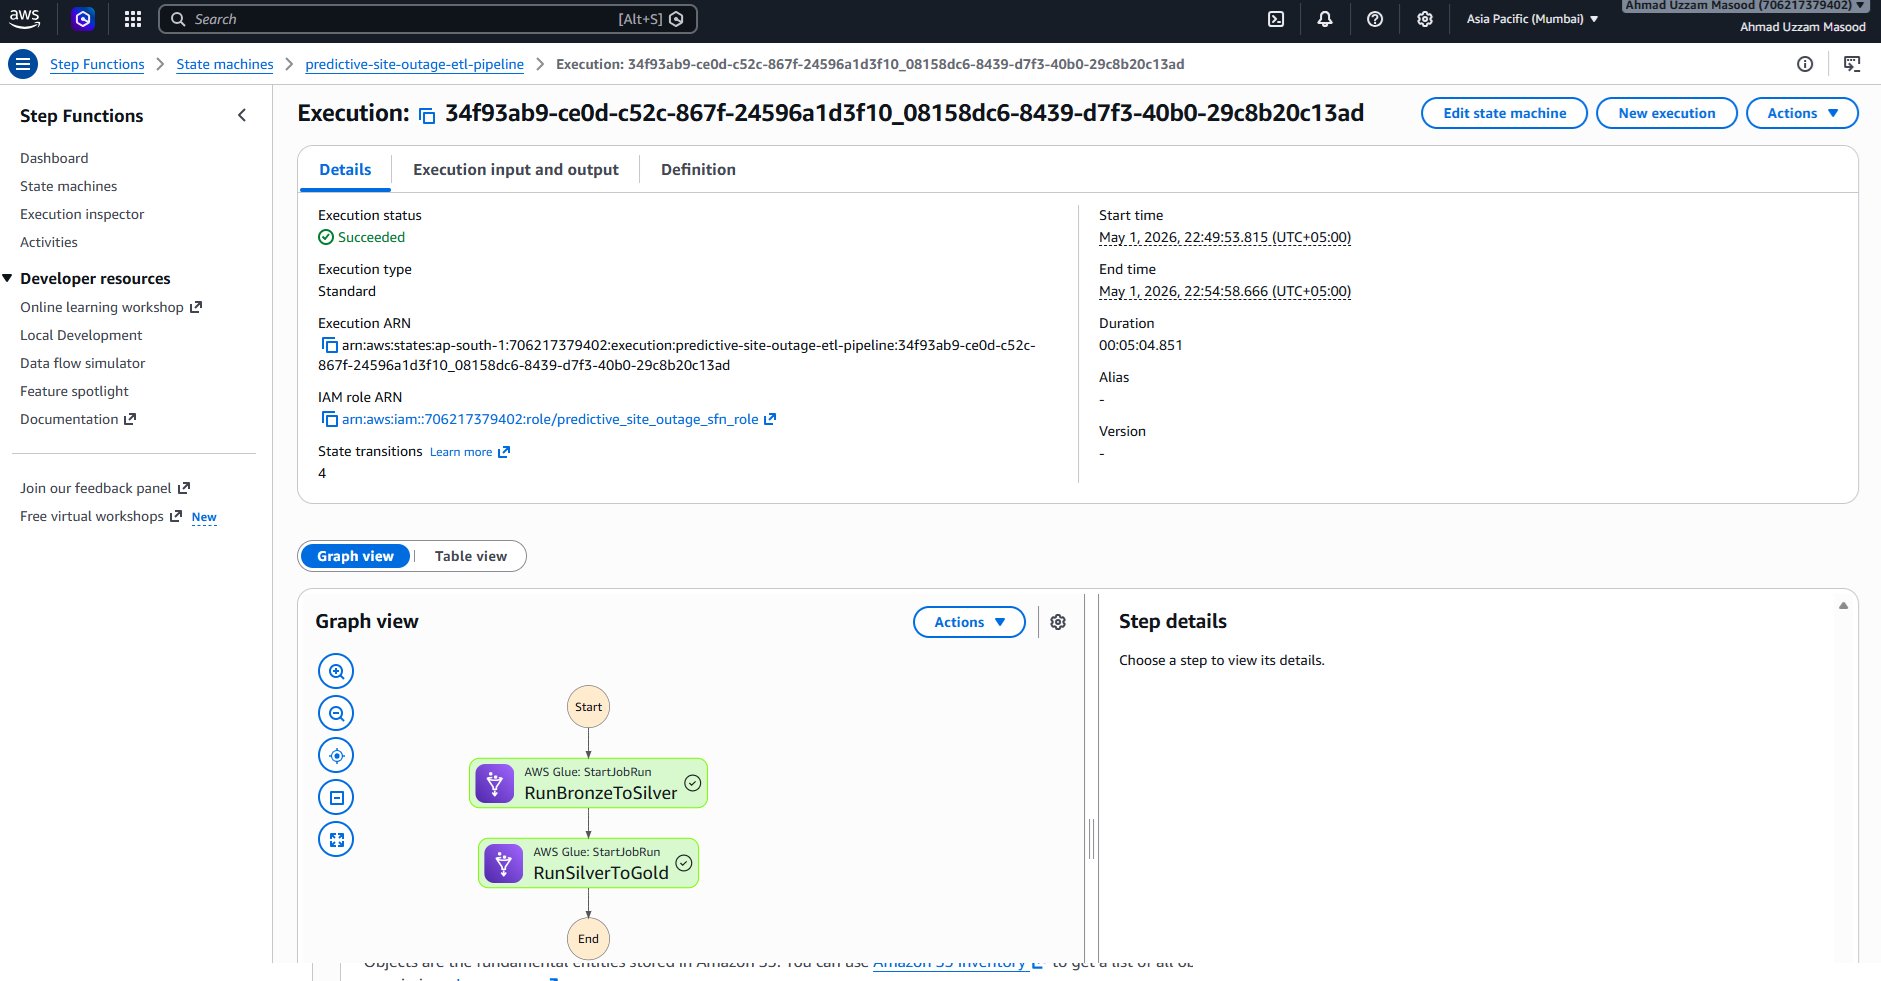This screenshot has height=981, width=1881.
Task: Toggle the hamburger navigation menu
Action: [x=23, y=64]
